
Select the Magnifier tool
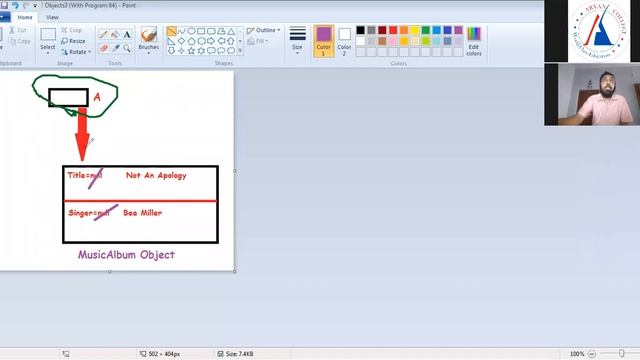(127, 48)
